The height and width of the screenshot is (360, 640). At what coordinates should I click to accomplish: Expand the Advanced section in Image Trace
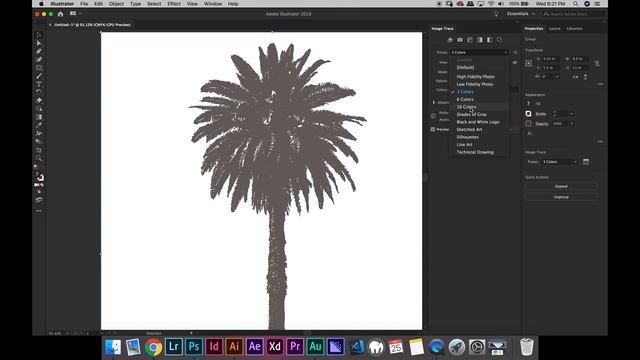tap(434, 102)
